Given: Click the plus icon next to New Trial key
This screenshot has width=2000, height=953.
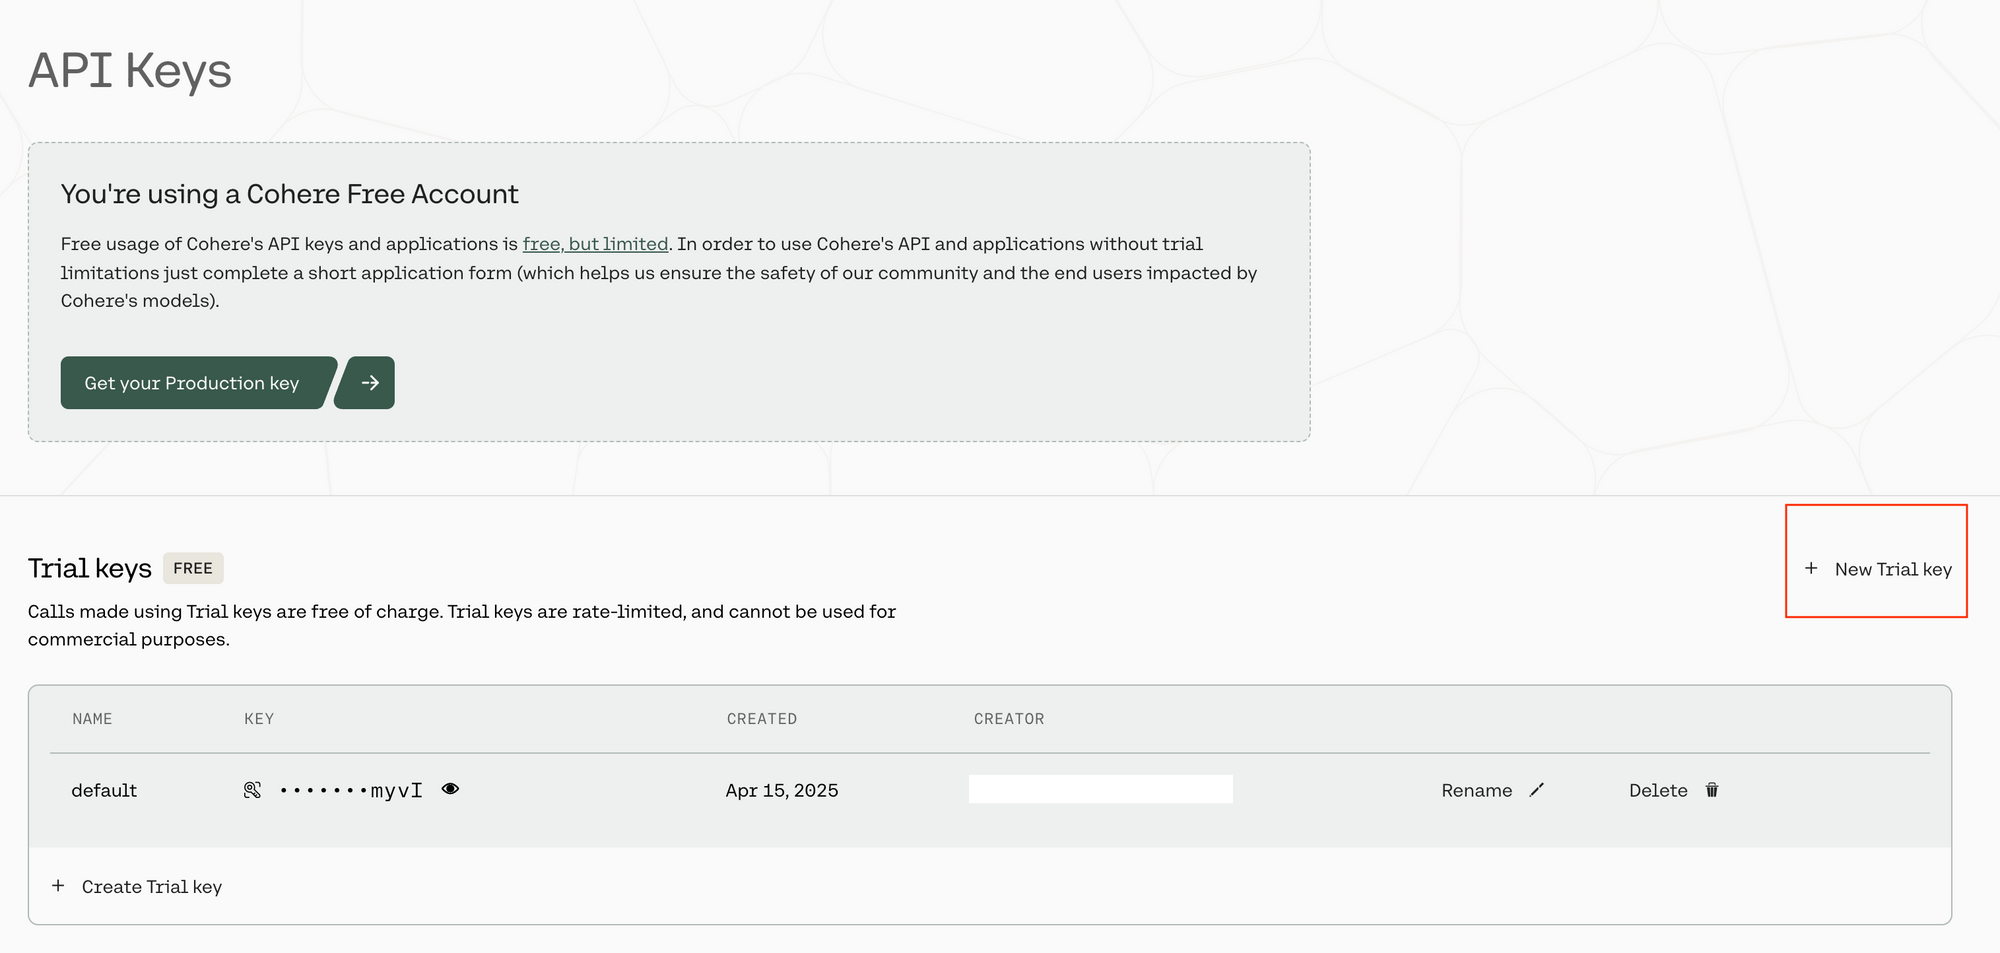Looking at the screenshot, I should pyautogui.click(x=1811, y=568).
